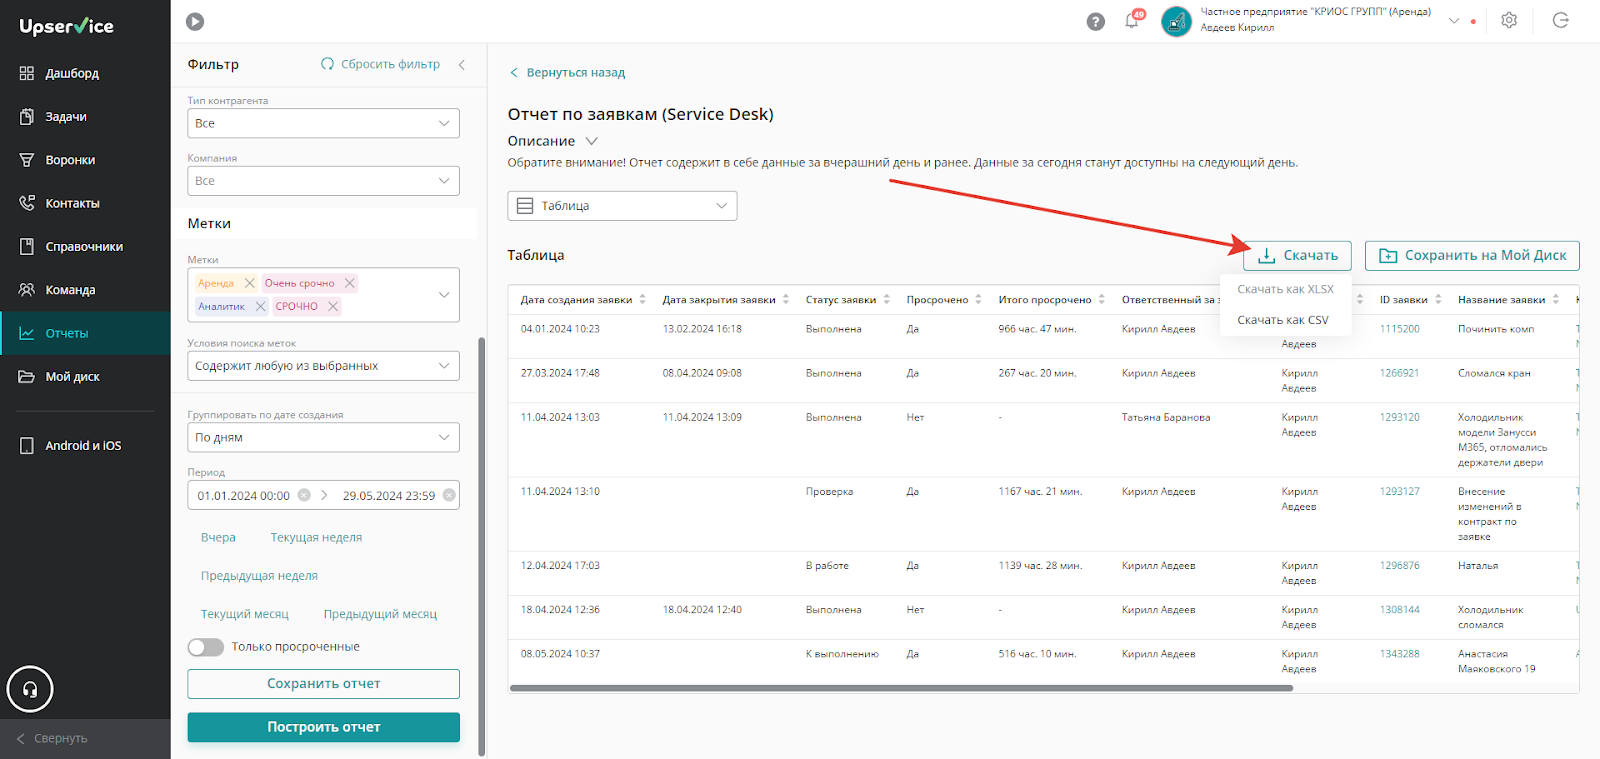Click 'Построить отчет' button
The width and height of the screenshot is (1600, 759).
tap(323, 727)
